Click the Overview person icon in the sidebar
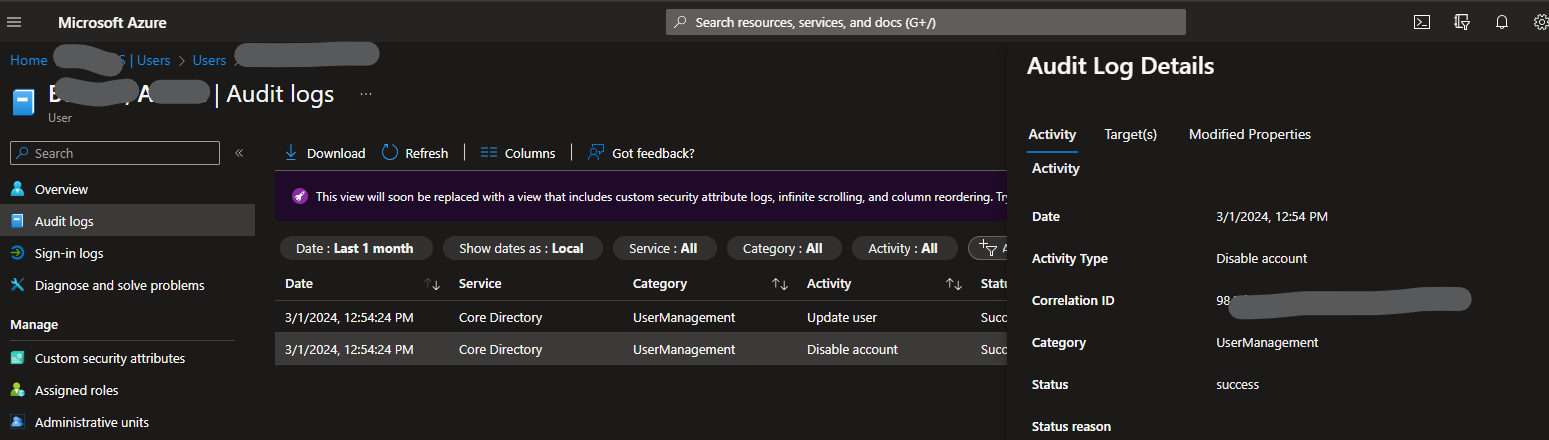This screenshot has width=1549, height=440. click(18, 189)
